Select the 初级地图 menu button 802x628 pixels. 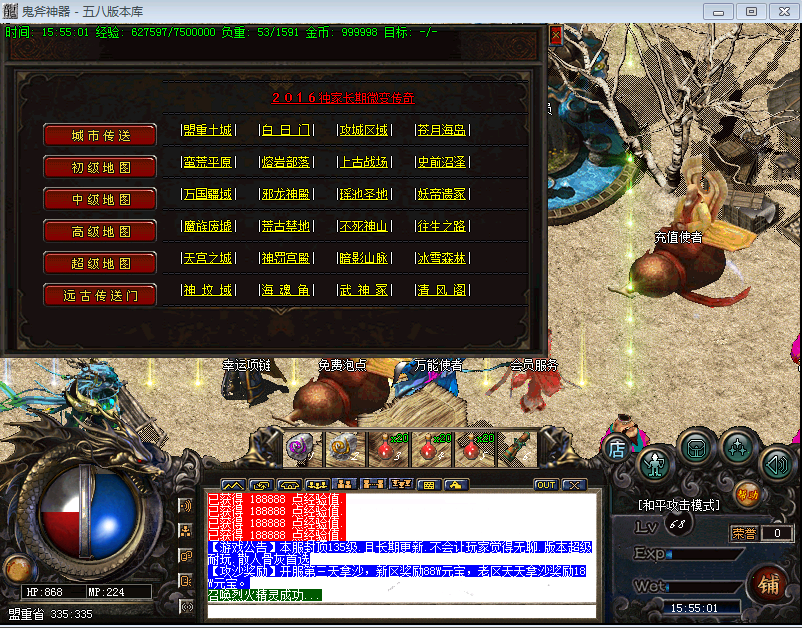pyautogui.click(x=100, y=167)
